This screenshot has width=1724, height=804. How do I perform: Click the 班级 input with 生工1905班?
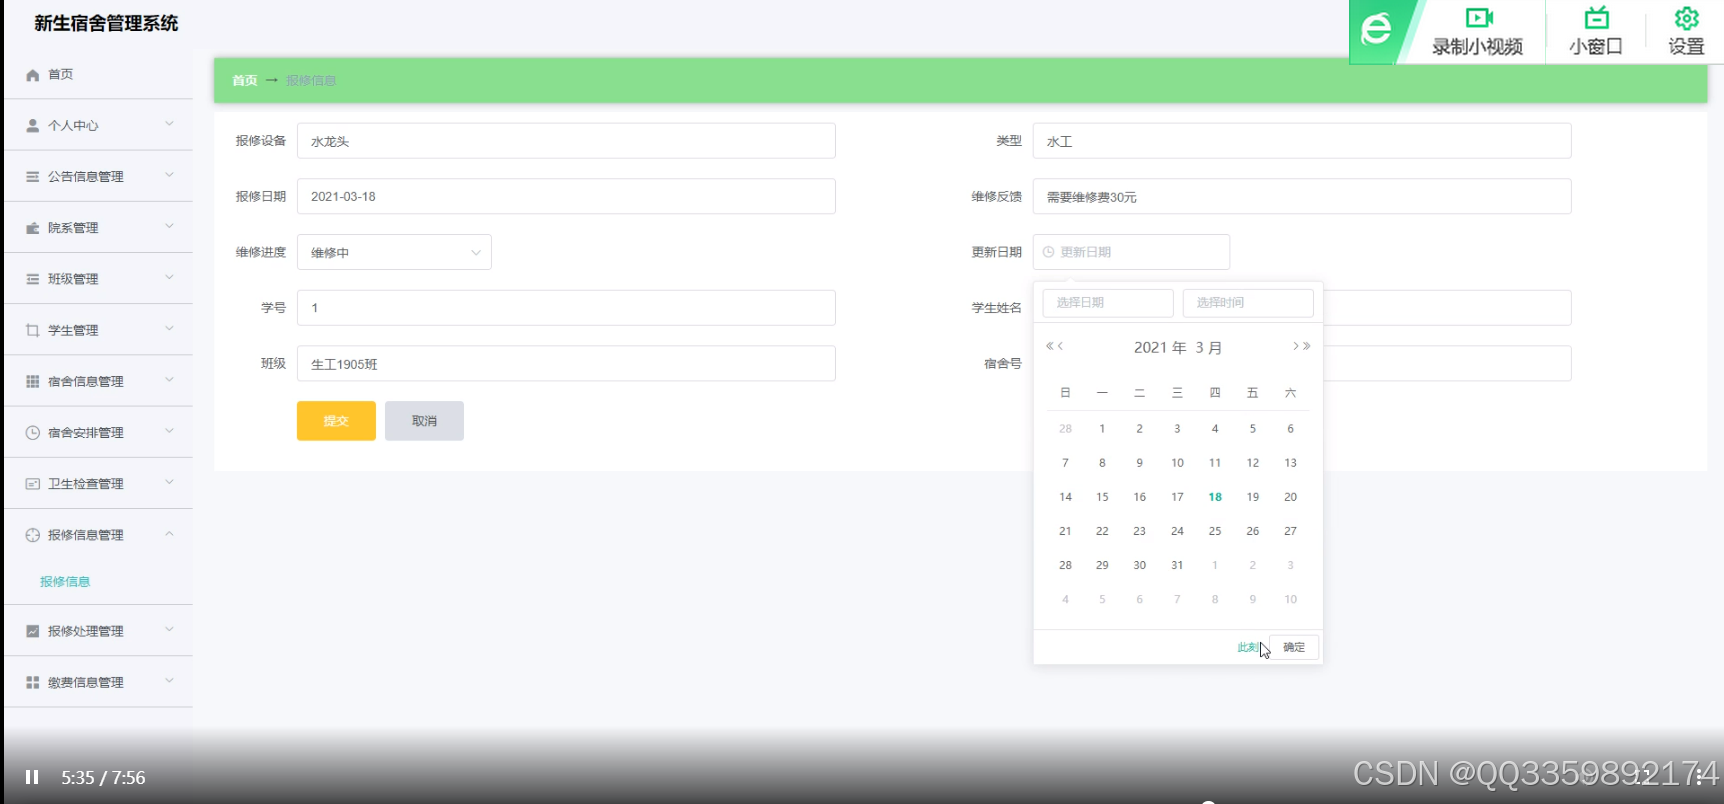coord(566,364)
